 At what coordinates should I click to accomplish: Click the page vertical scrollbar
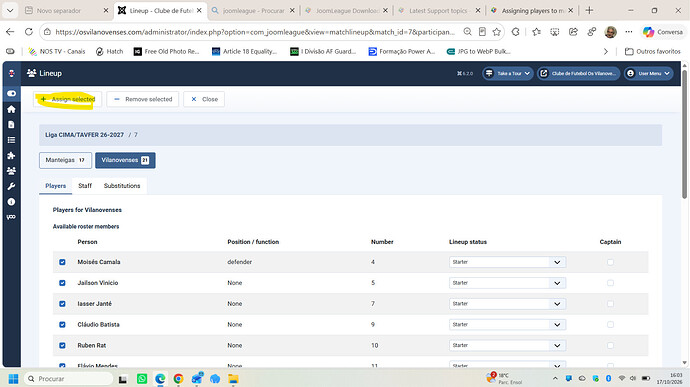pyautogui.click(x=684, y=134)
